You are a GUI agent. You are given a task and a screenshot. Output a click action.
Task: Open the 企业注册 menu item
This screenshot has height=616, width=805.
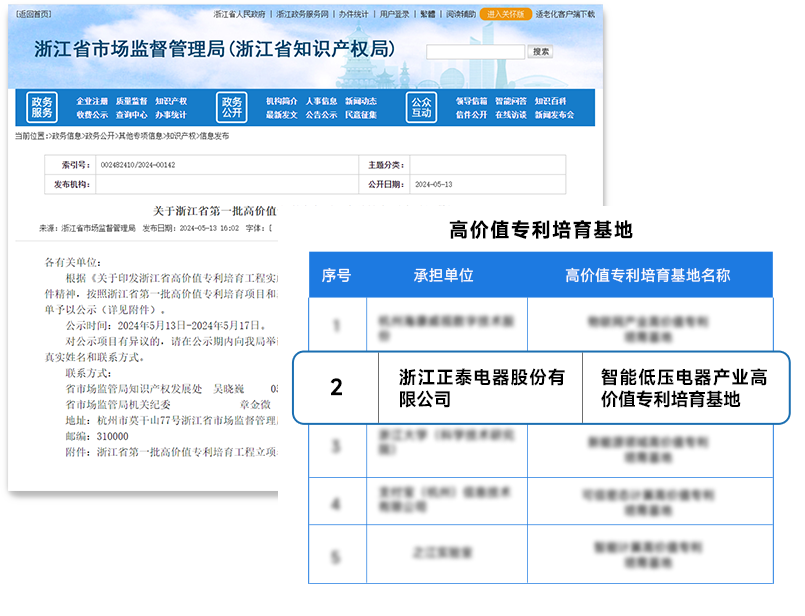[x=92, y=101]
